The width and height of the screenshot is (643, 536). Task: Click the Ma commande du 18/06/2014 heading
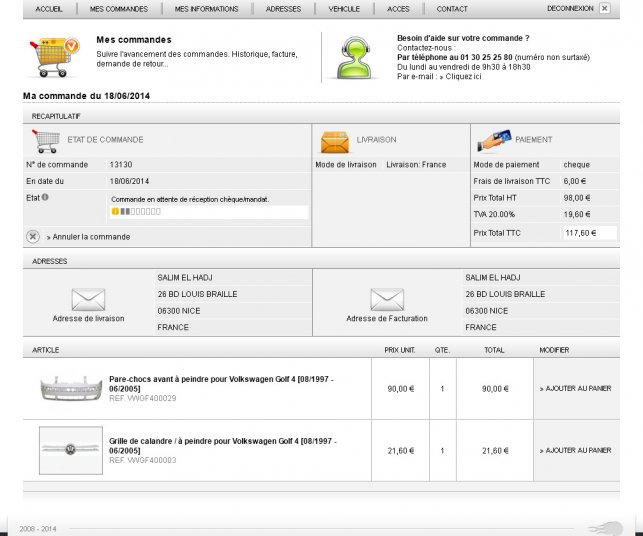click(87, 96)
